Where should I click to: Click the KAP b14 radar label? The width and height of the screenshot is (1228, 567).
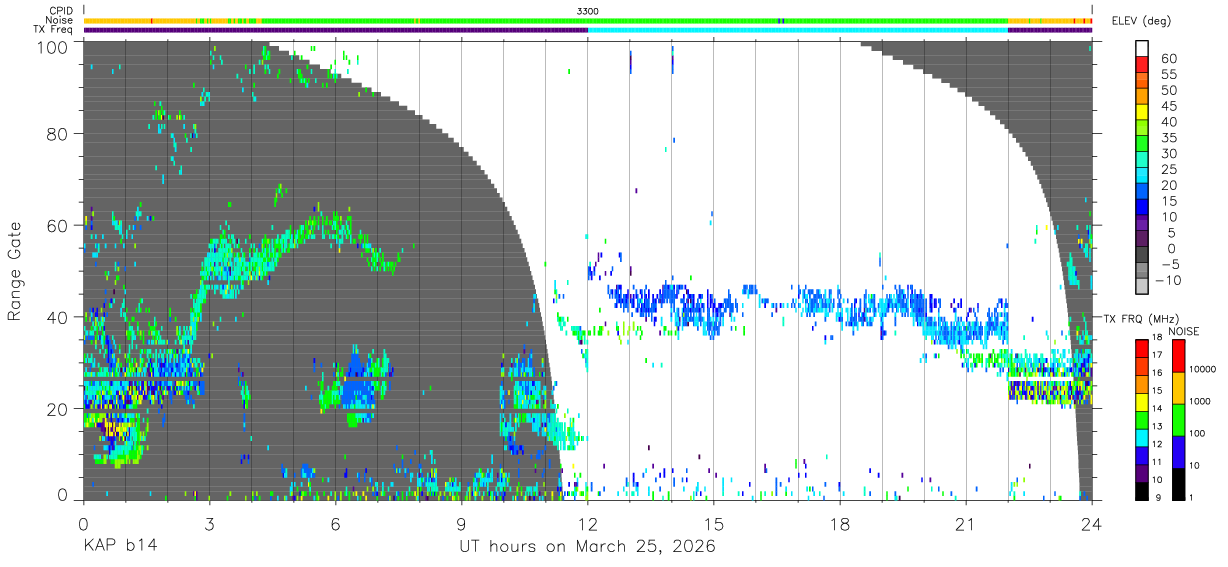pyautogui.click(x=119, y=546)
